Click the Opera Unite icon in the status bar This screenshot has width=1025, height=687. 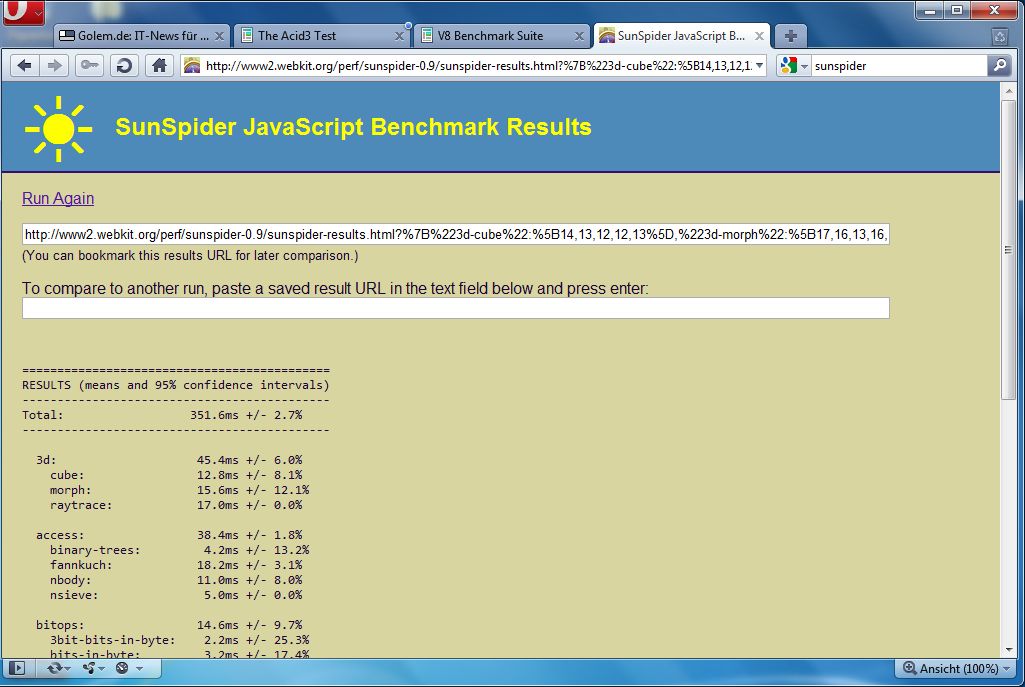coord(90,668)
